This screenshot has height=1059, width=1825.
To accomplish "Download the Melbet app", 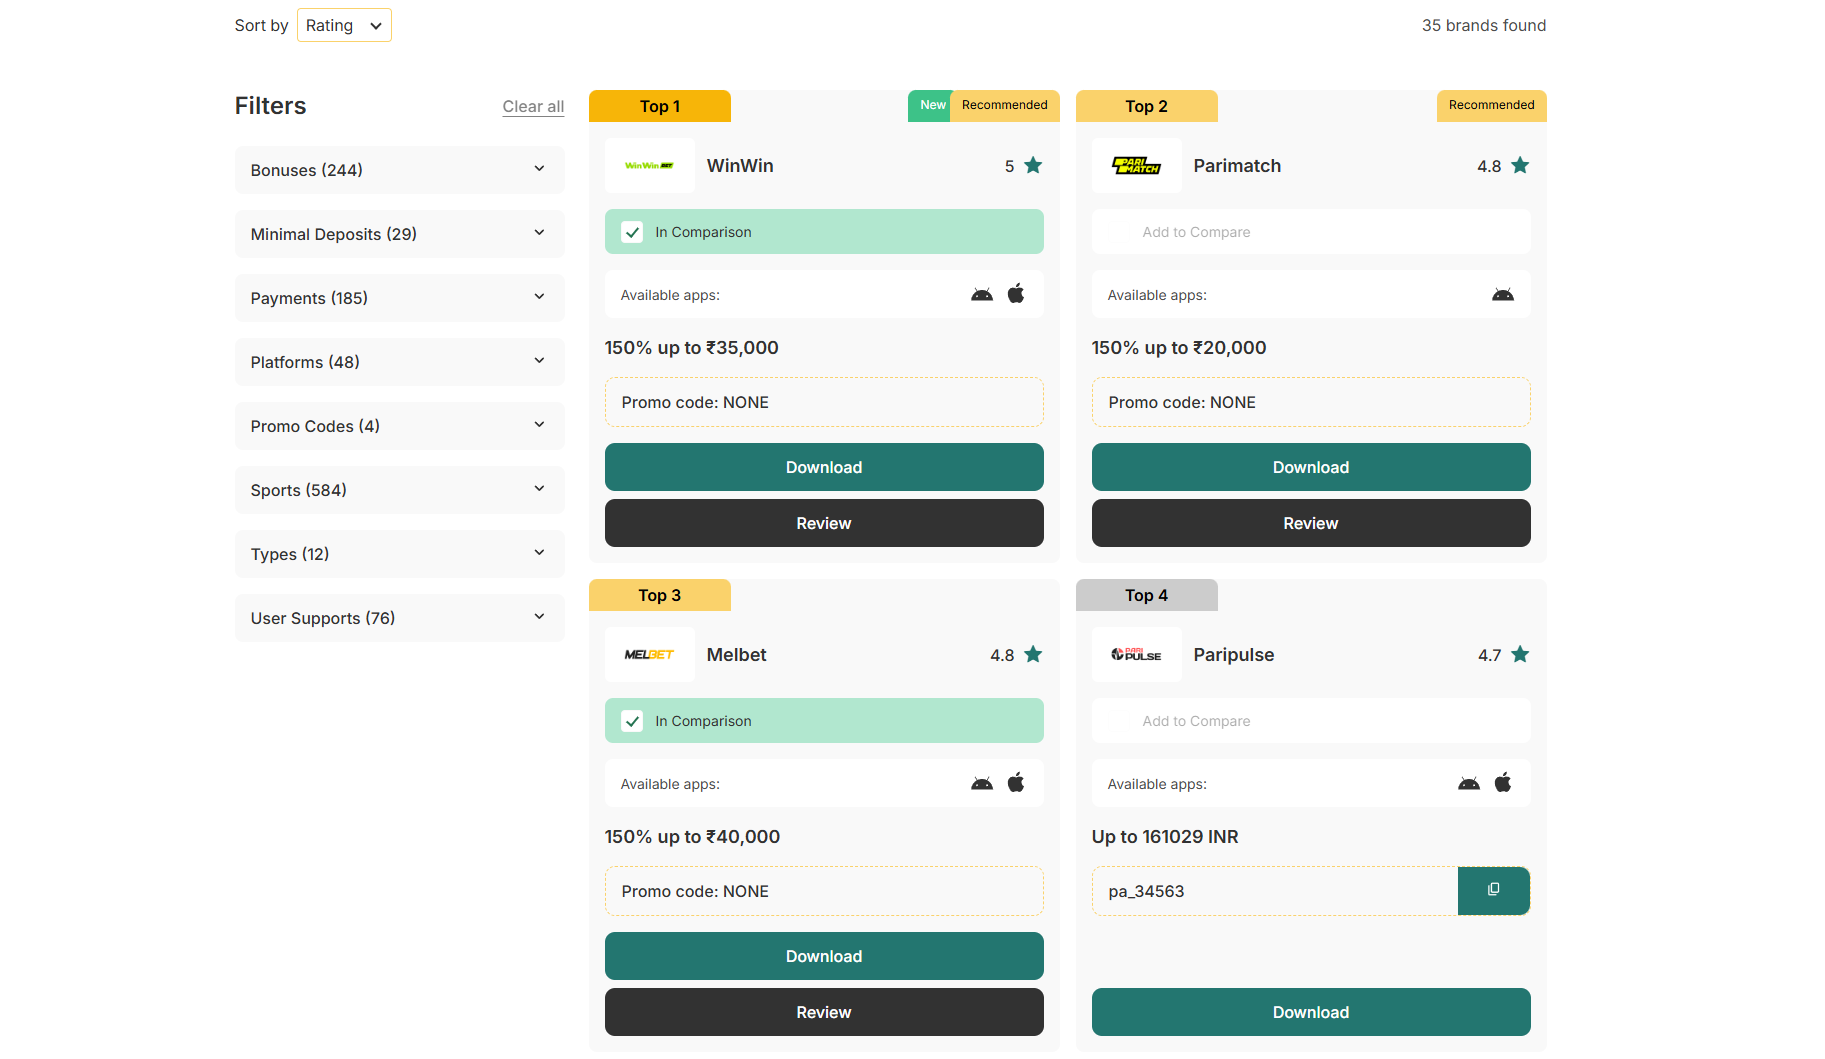I will [824, 956].
